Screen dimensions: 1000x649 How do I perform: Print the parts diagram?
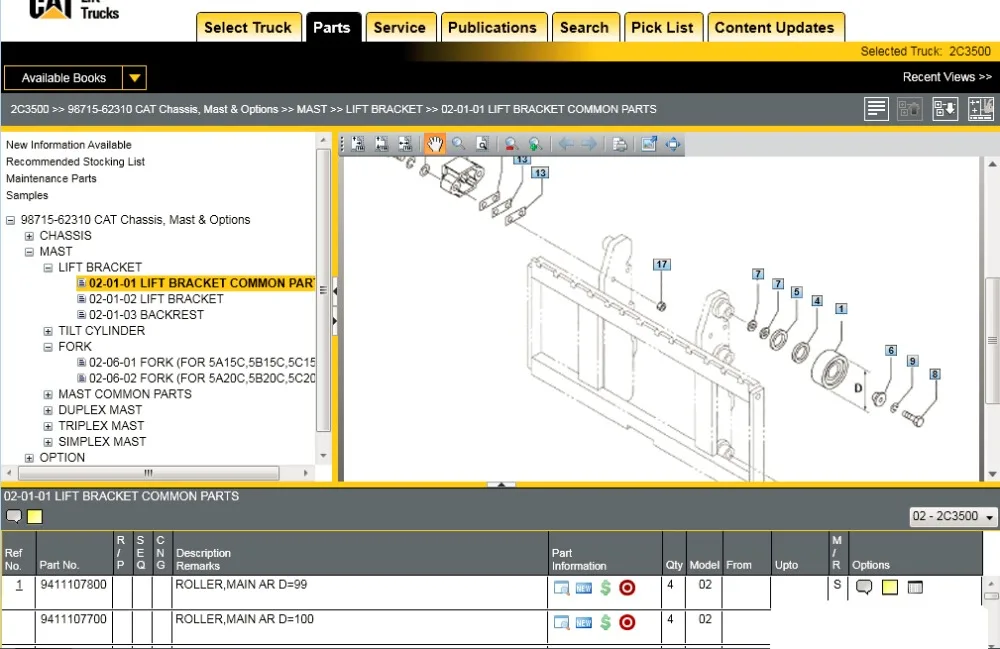[x=619, y=145]
